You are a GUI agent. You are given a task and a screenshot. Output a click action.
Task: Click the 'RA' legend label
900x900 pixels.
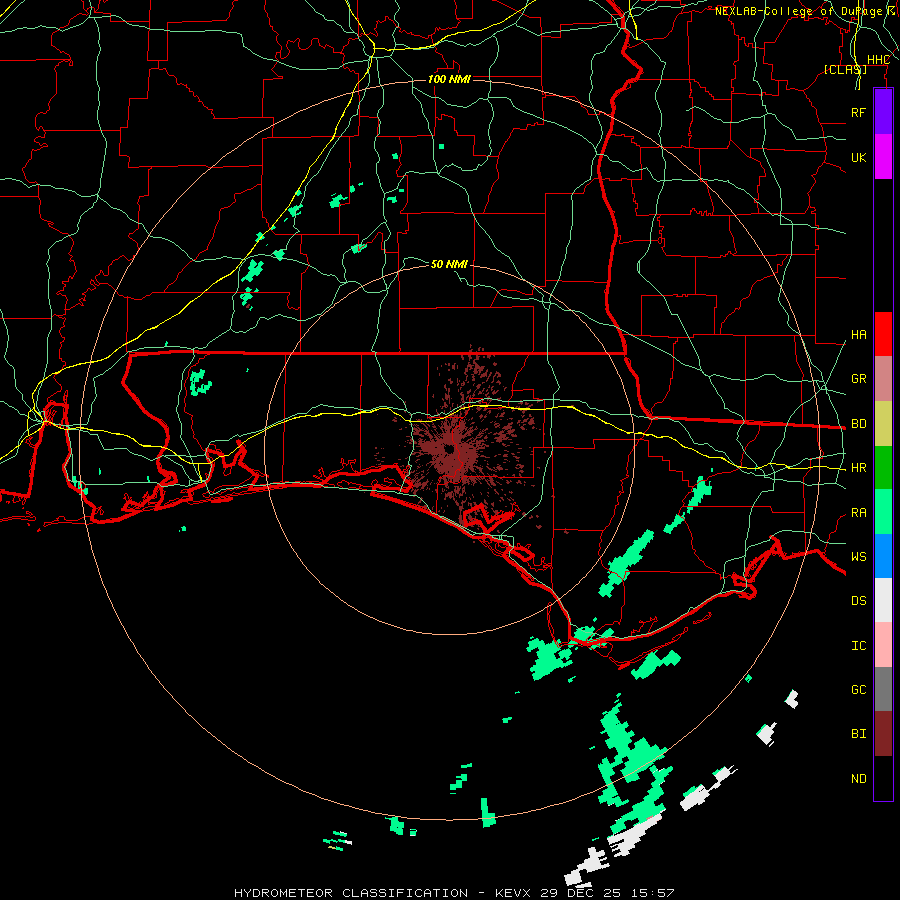tap(858, 513)
